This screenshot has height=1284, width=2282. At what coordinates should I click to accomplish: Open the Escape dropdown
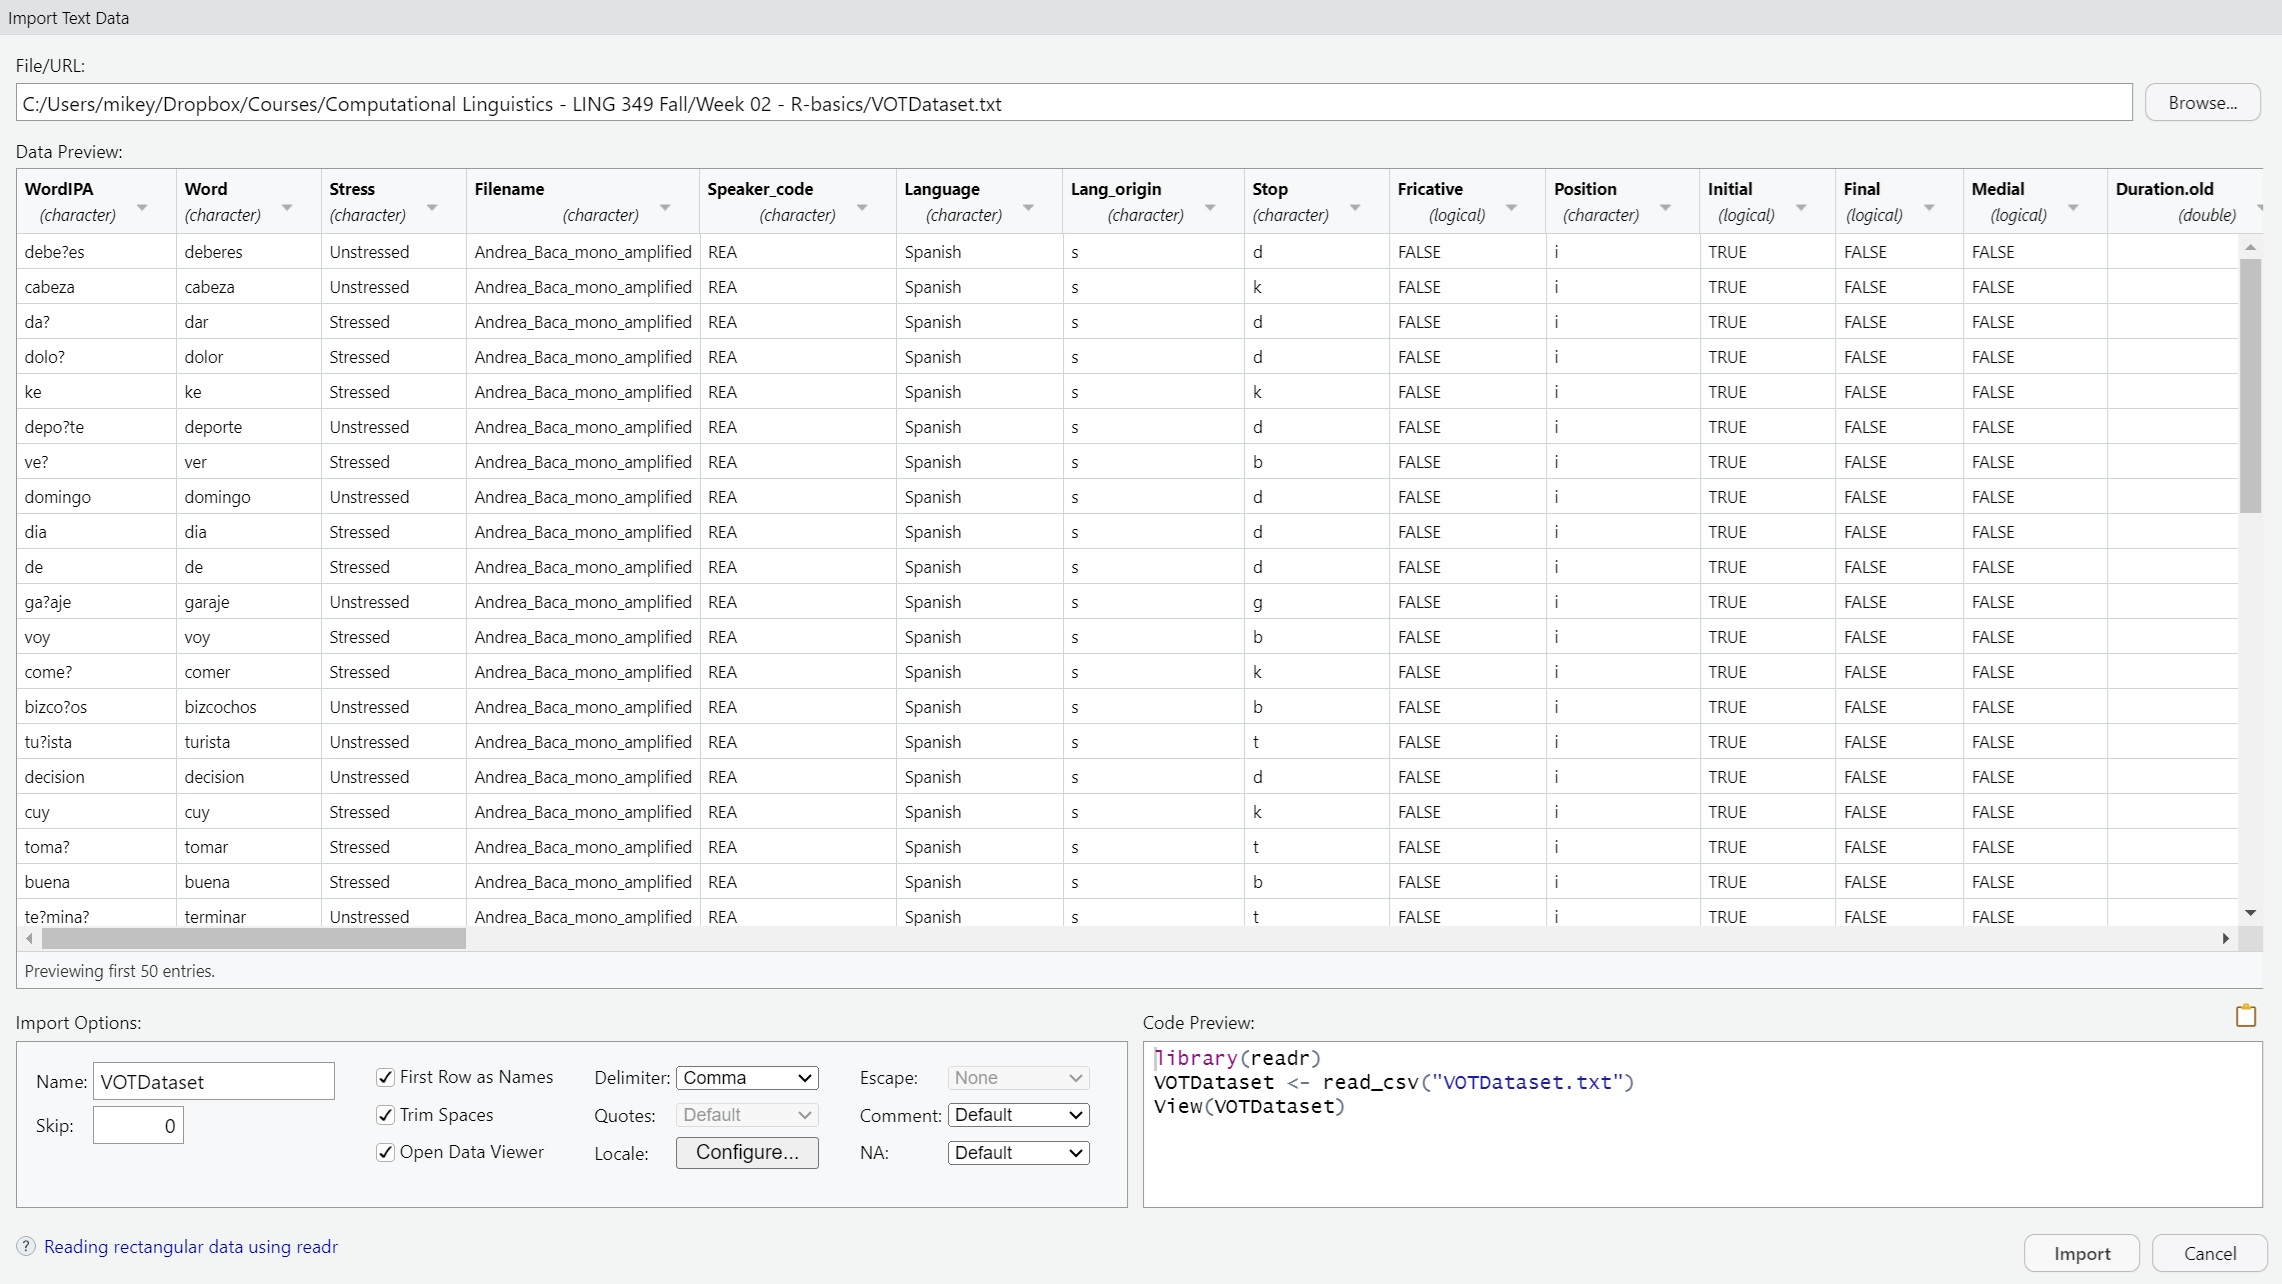pyautogui.click(x=1017, y=1078)
